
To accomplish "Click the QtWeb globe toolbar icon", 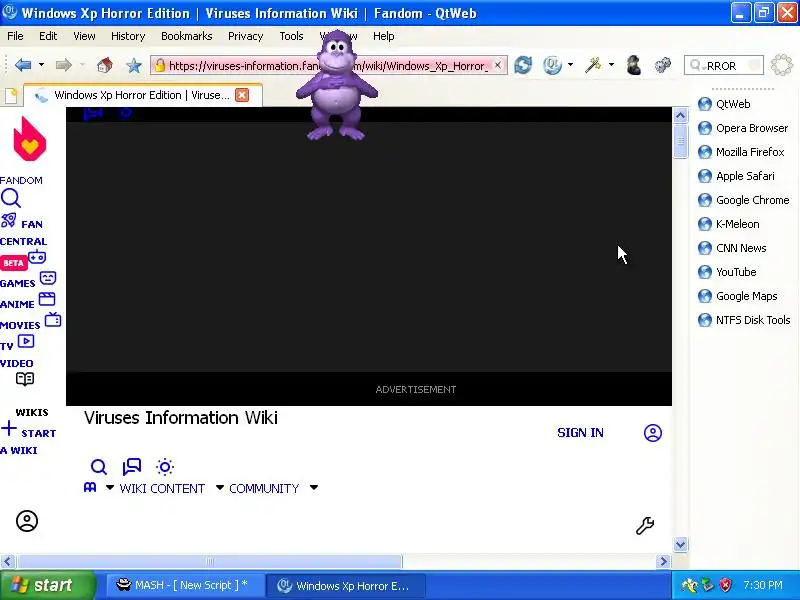I will click(x=552, y=65).
